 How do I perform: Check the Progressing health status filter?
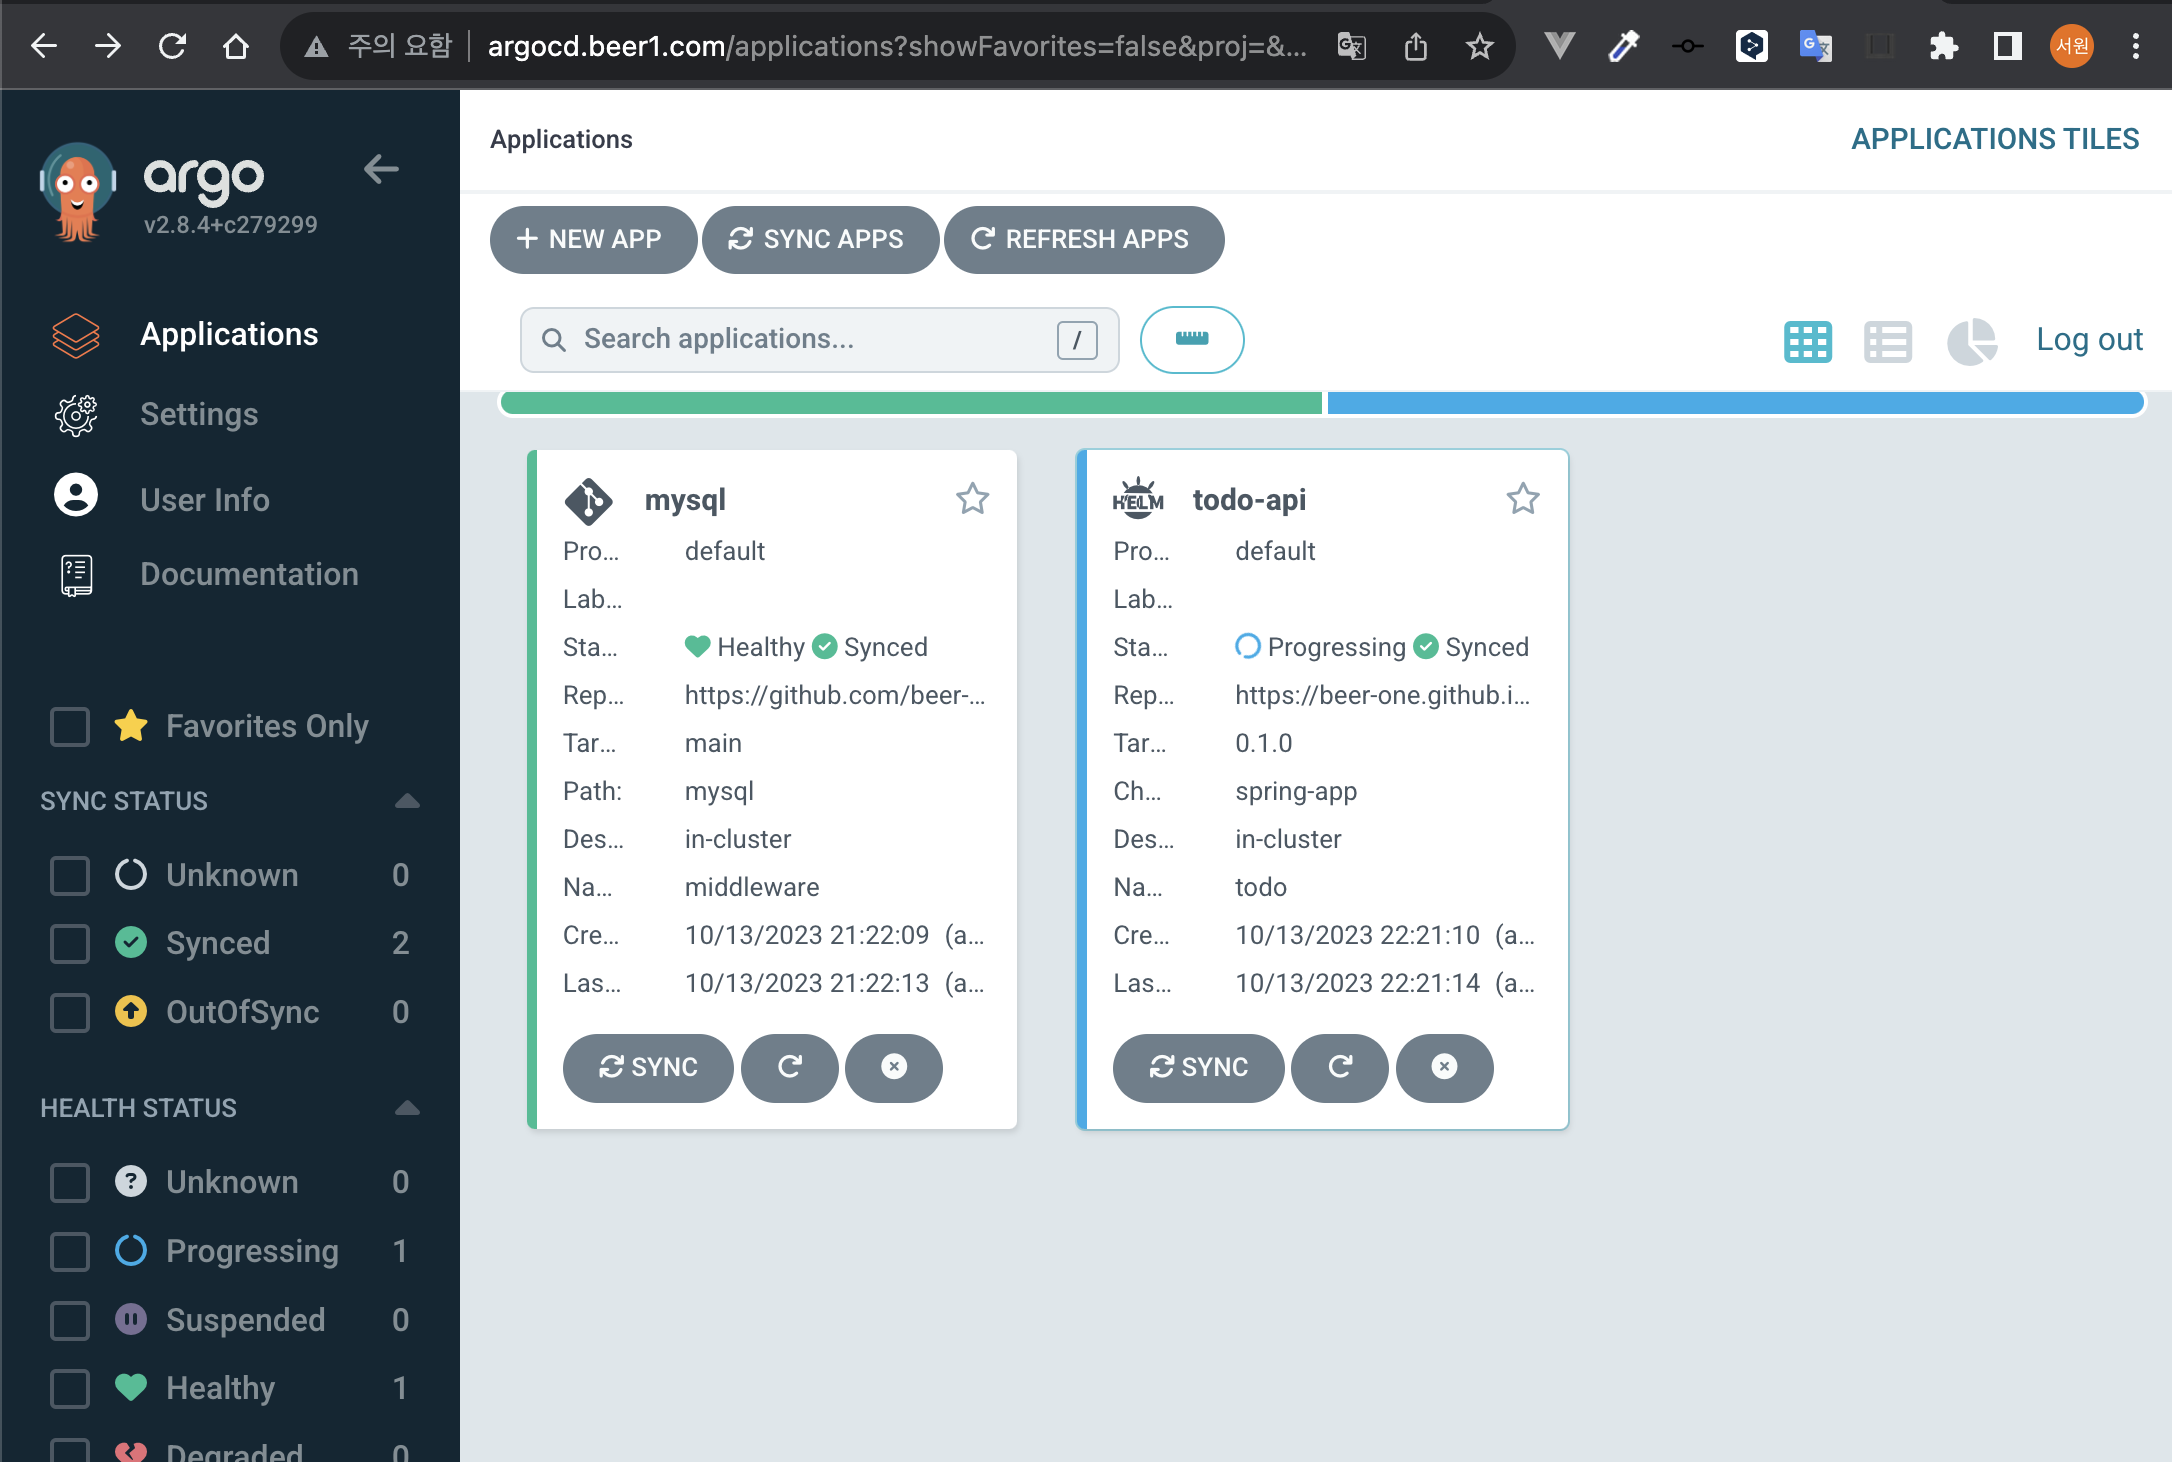click(70, 1251)
